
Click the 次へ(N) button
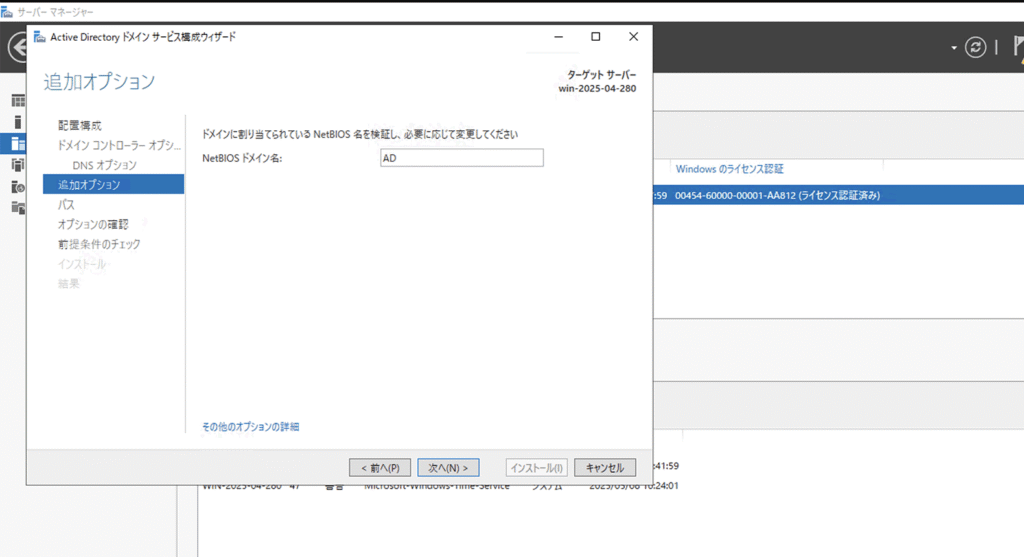[448, 468]
